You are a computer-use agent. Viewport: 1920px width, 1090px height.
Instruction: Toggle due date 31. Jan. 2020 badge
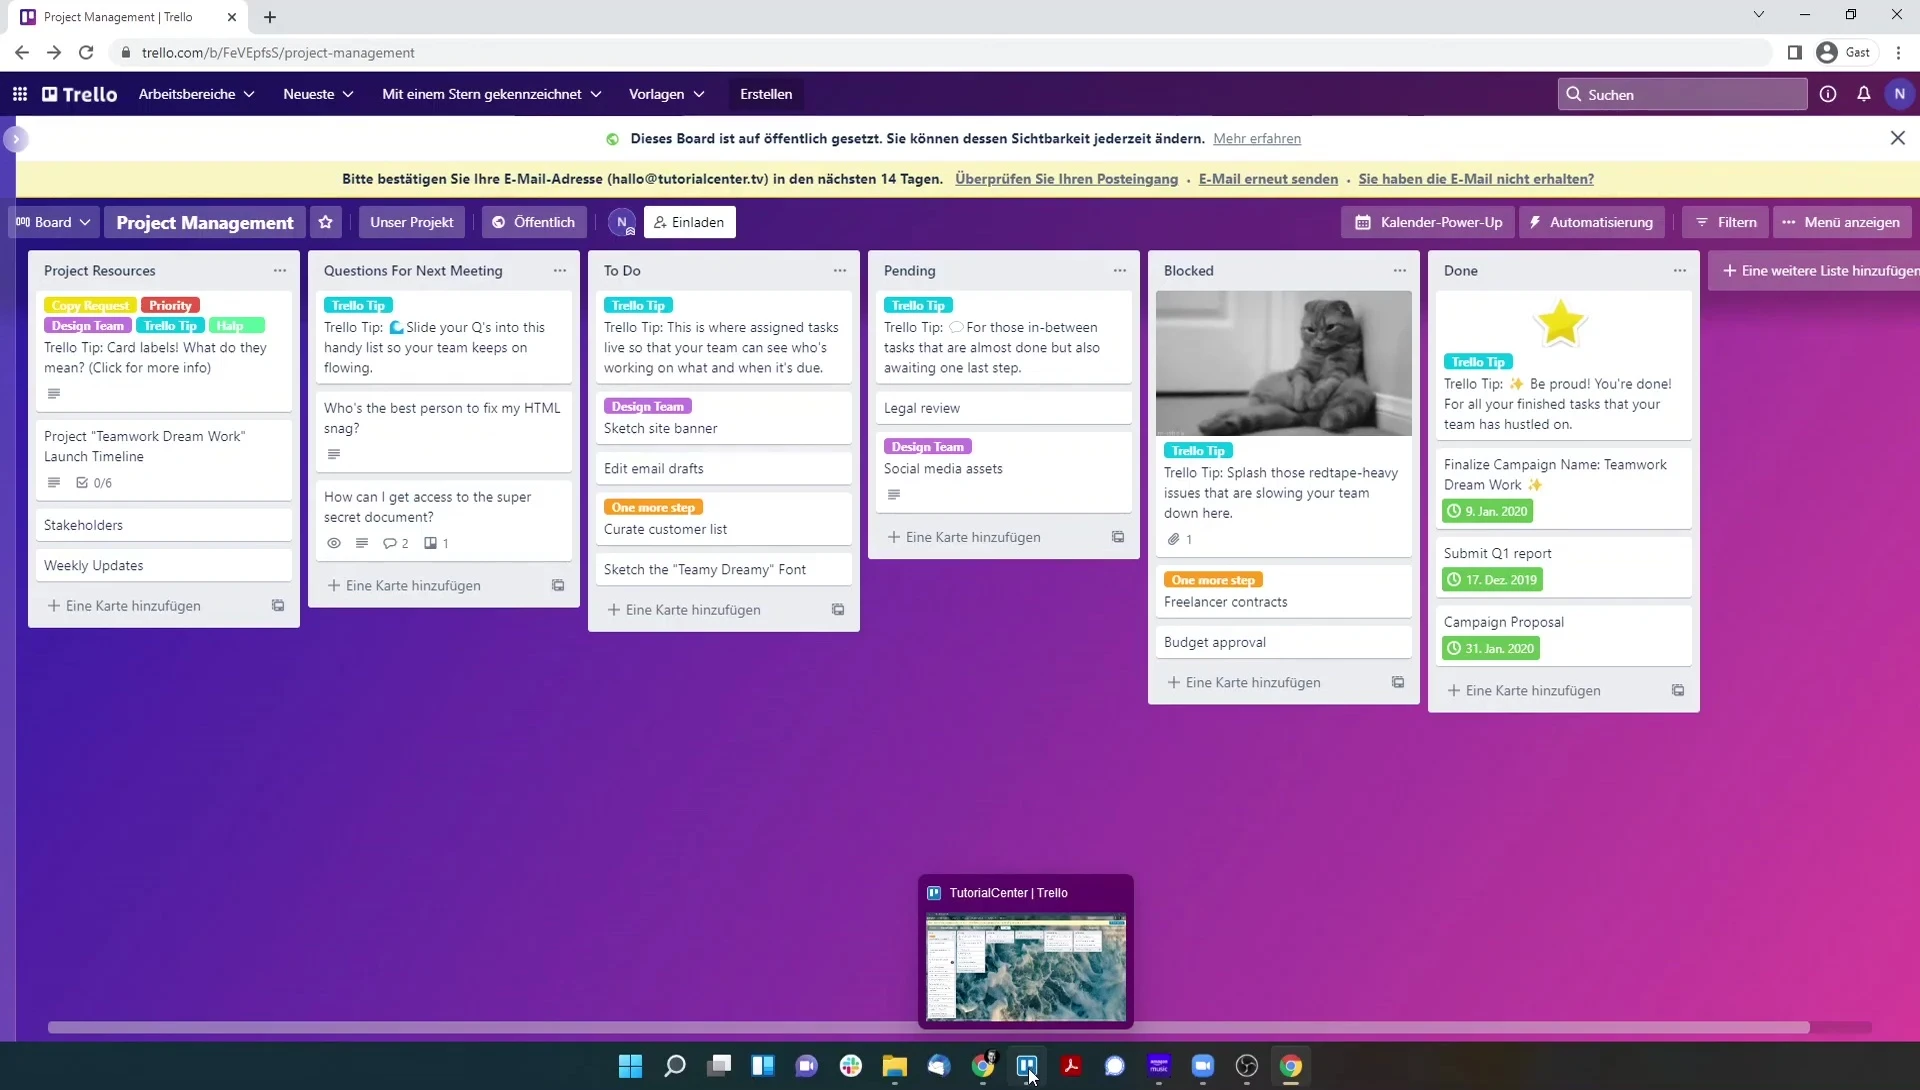(x=1491, y=648)
